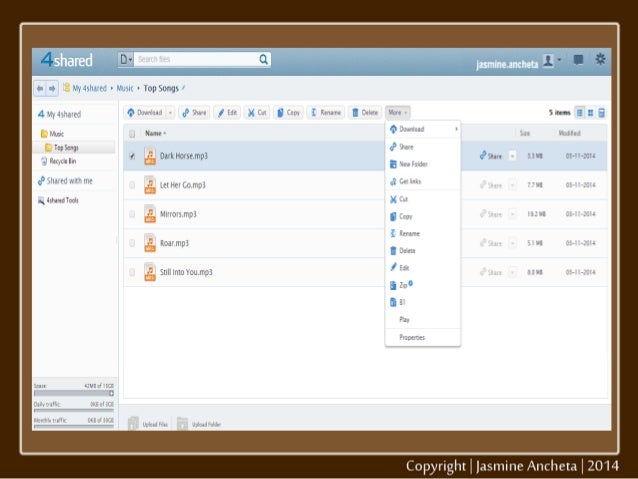Open Shared with me section
638x479 pixels.
(65, 181)
